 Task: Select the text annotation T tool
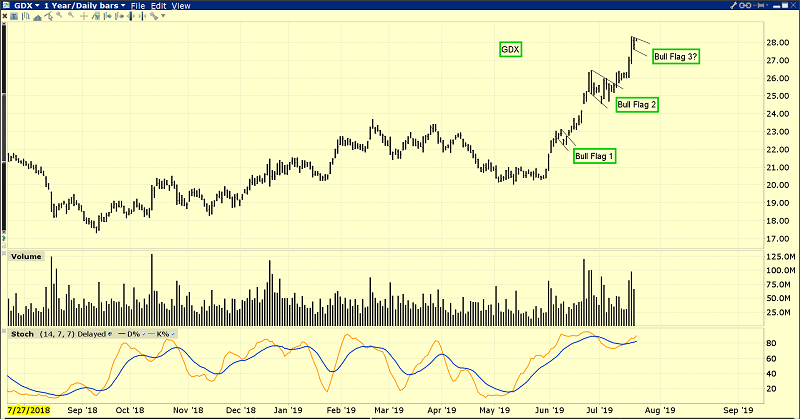click(14, 16)
